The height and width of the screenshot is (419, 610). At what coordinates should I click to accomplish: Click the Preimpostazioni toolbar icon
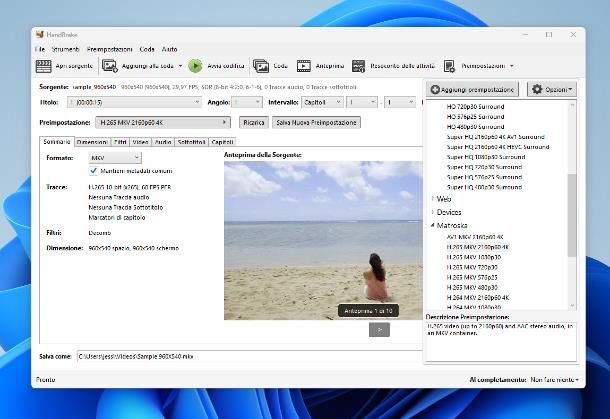pos(450,66)
